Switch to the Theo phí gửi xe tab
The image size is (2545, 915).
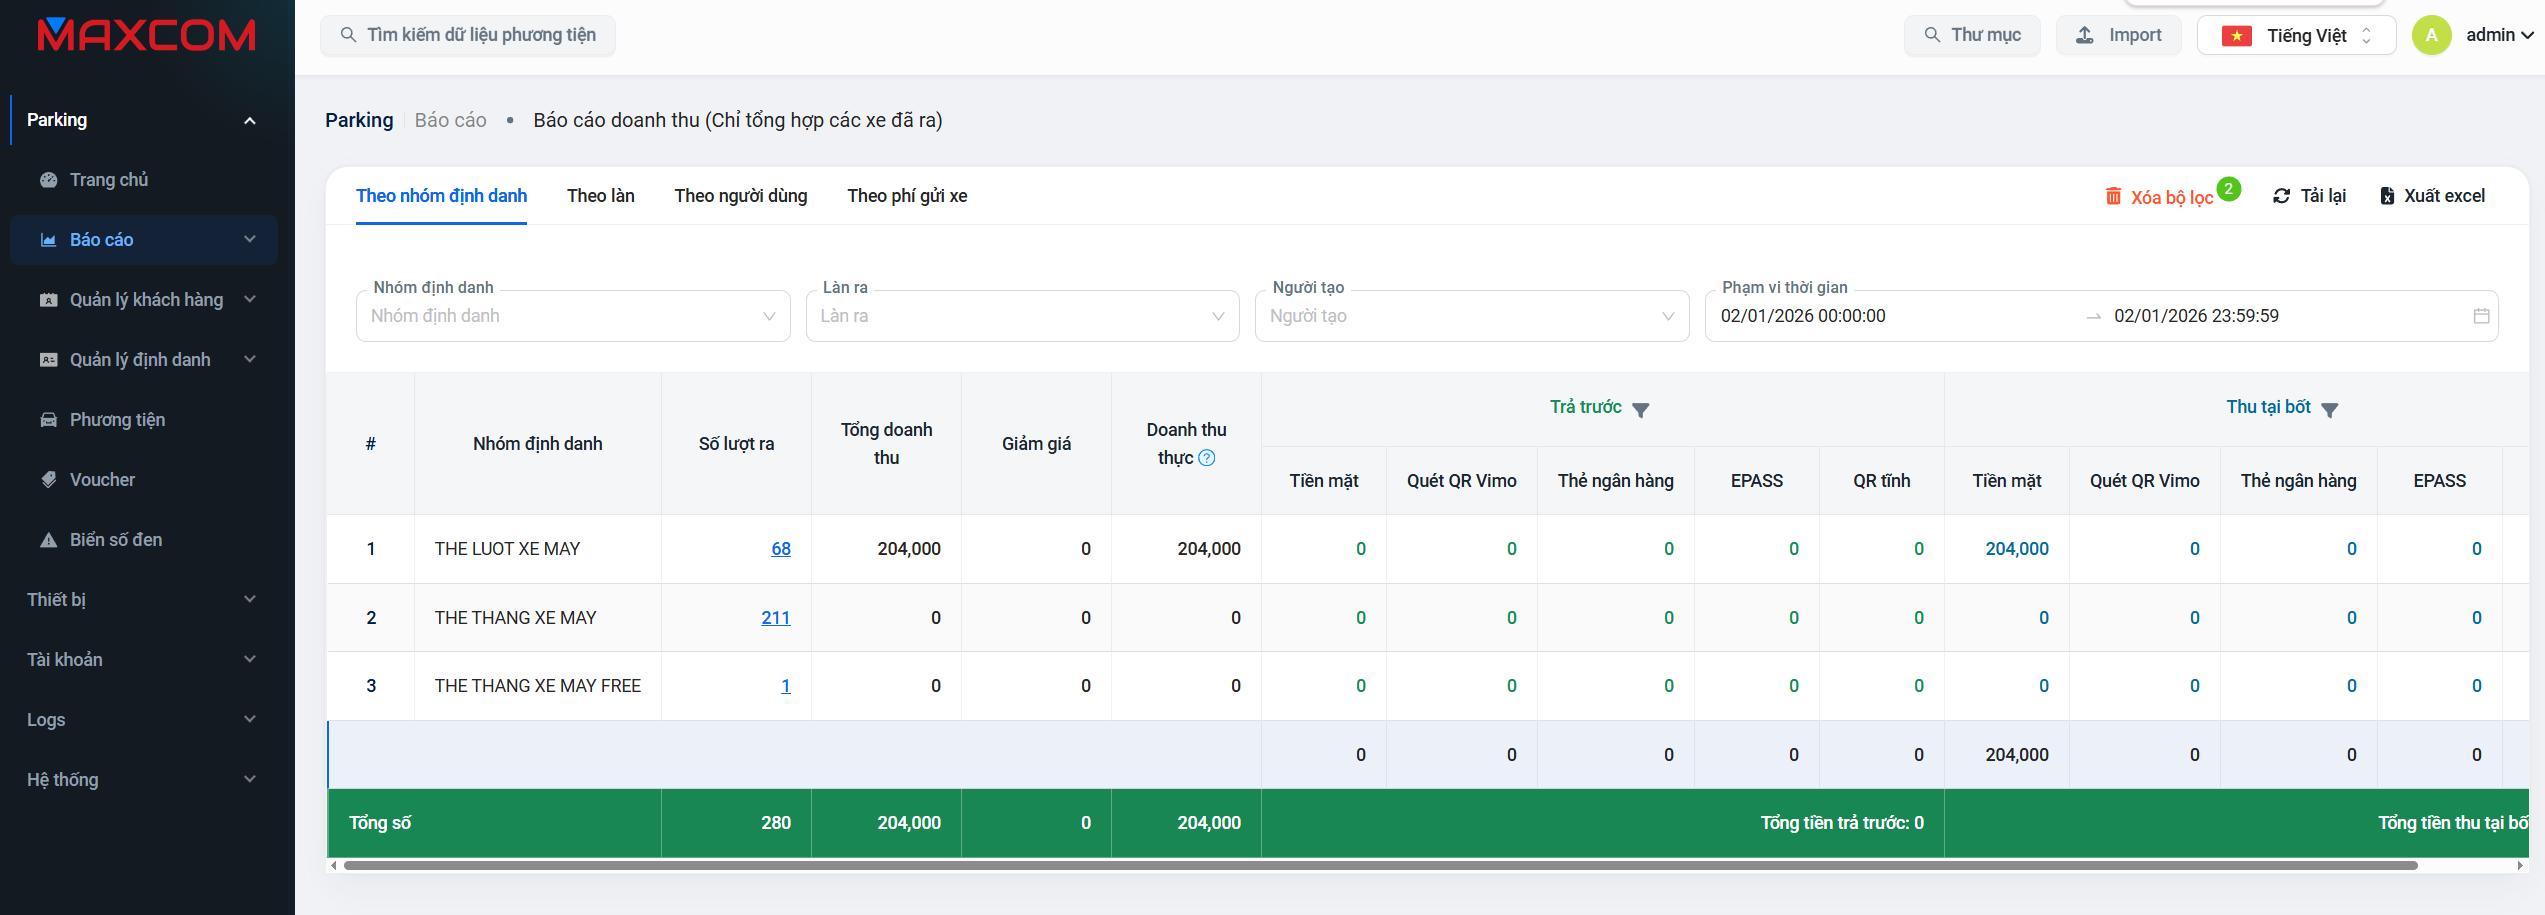[x=906, y=196]
